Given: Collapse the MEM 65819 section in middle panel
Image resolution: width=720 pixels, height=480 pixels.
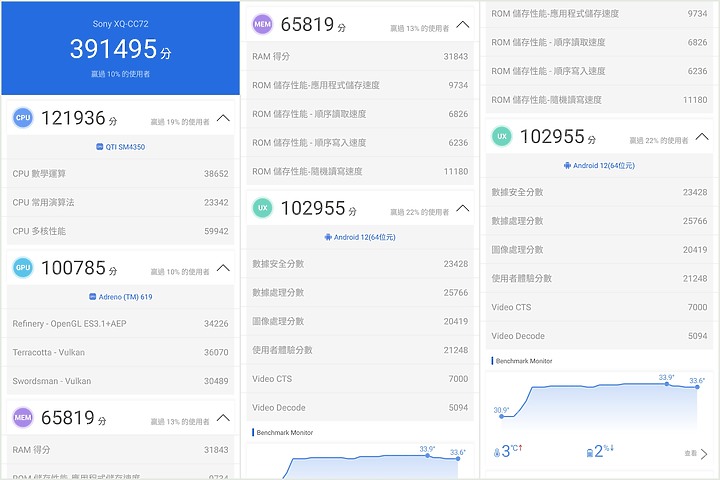Looking at the screenshot, I should point(462,24).
